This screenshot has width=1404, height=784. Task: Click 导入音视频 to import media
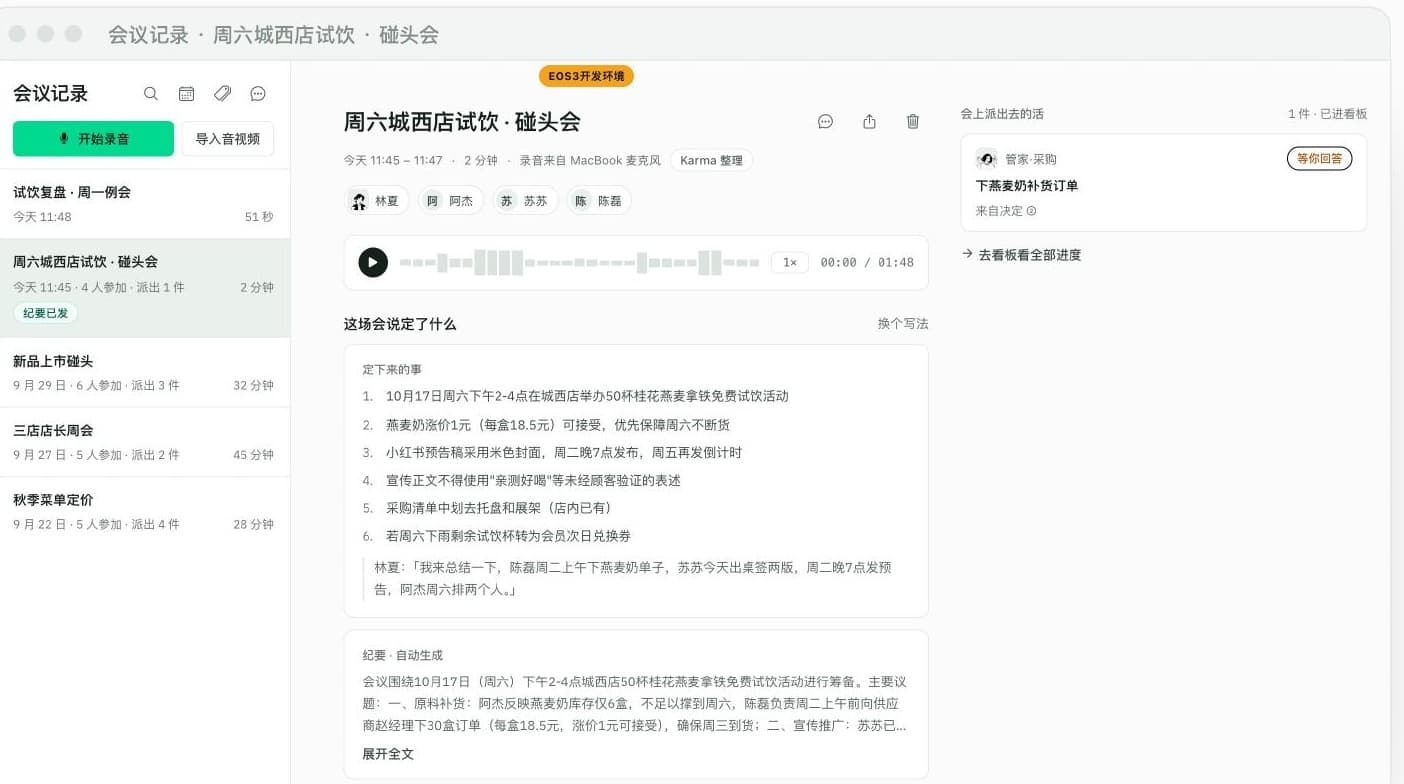click(x=228, y=139)
